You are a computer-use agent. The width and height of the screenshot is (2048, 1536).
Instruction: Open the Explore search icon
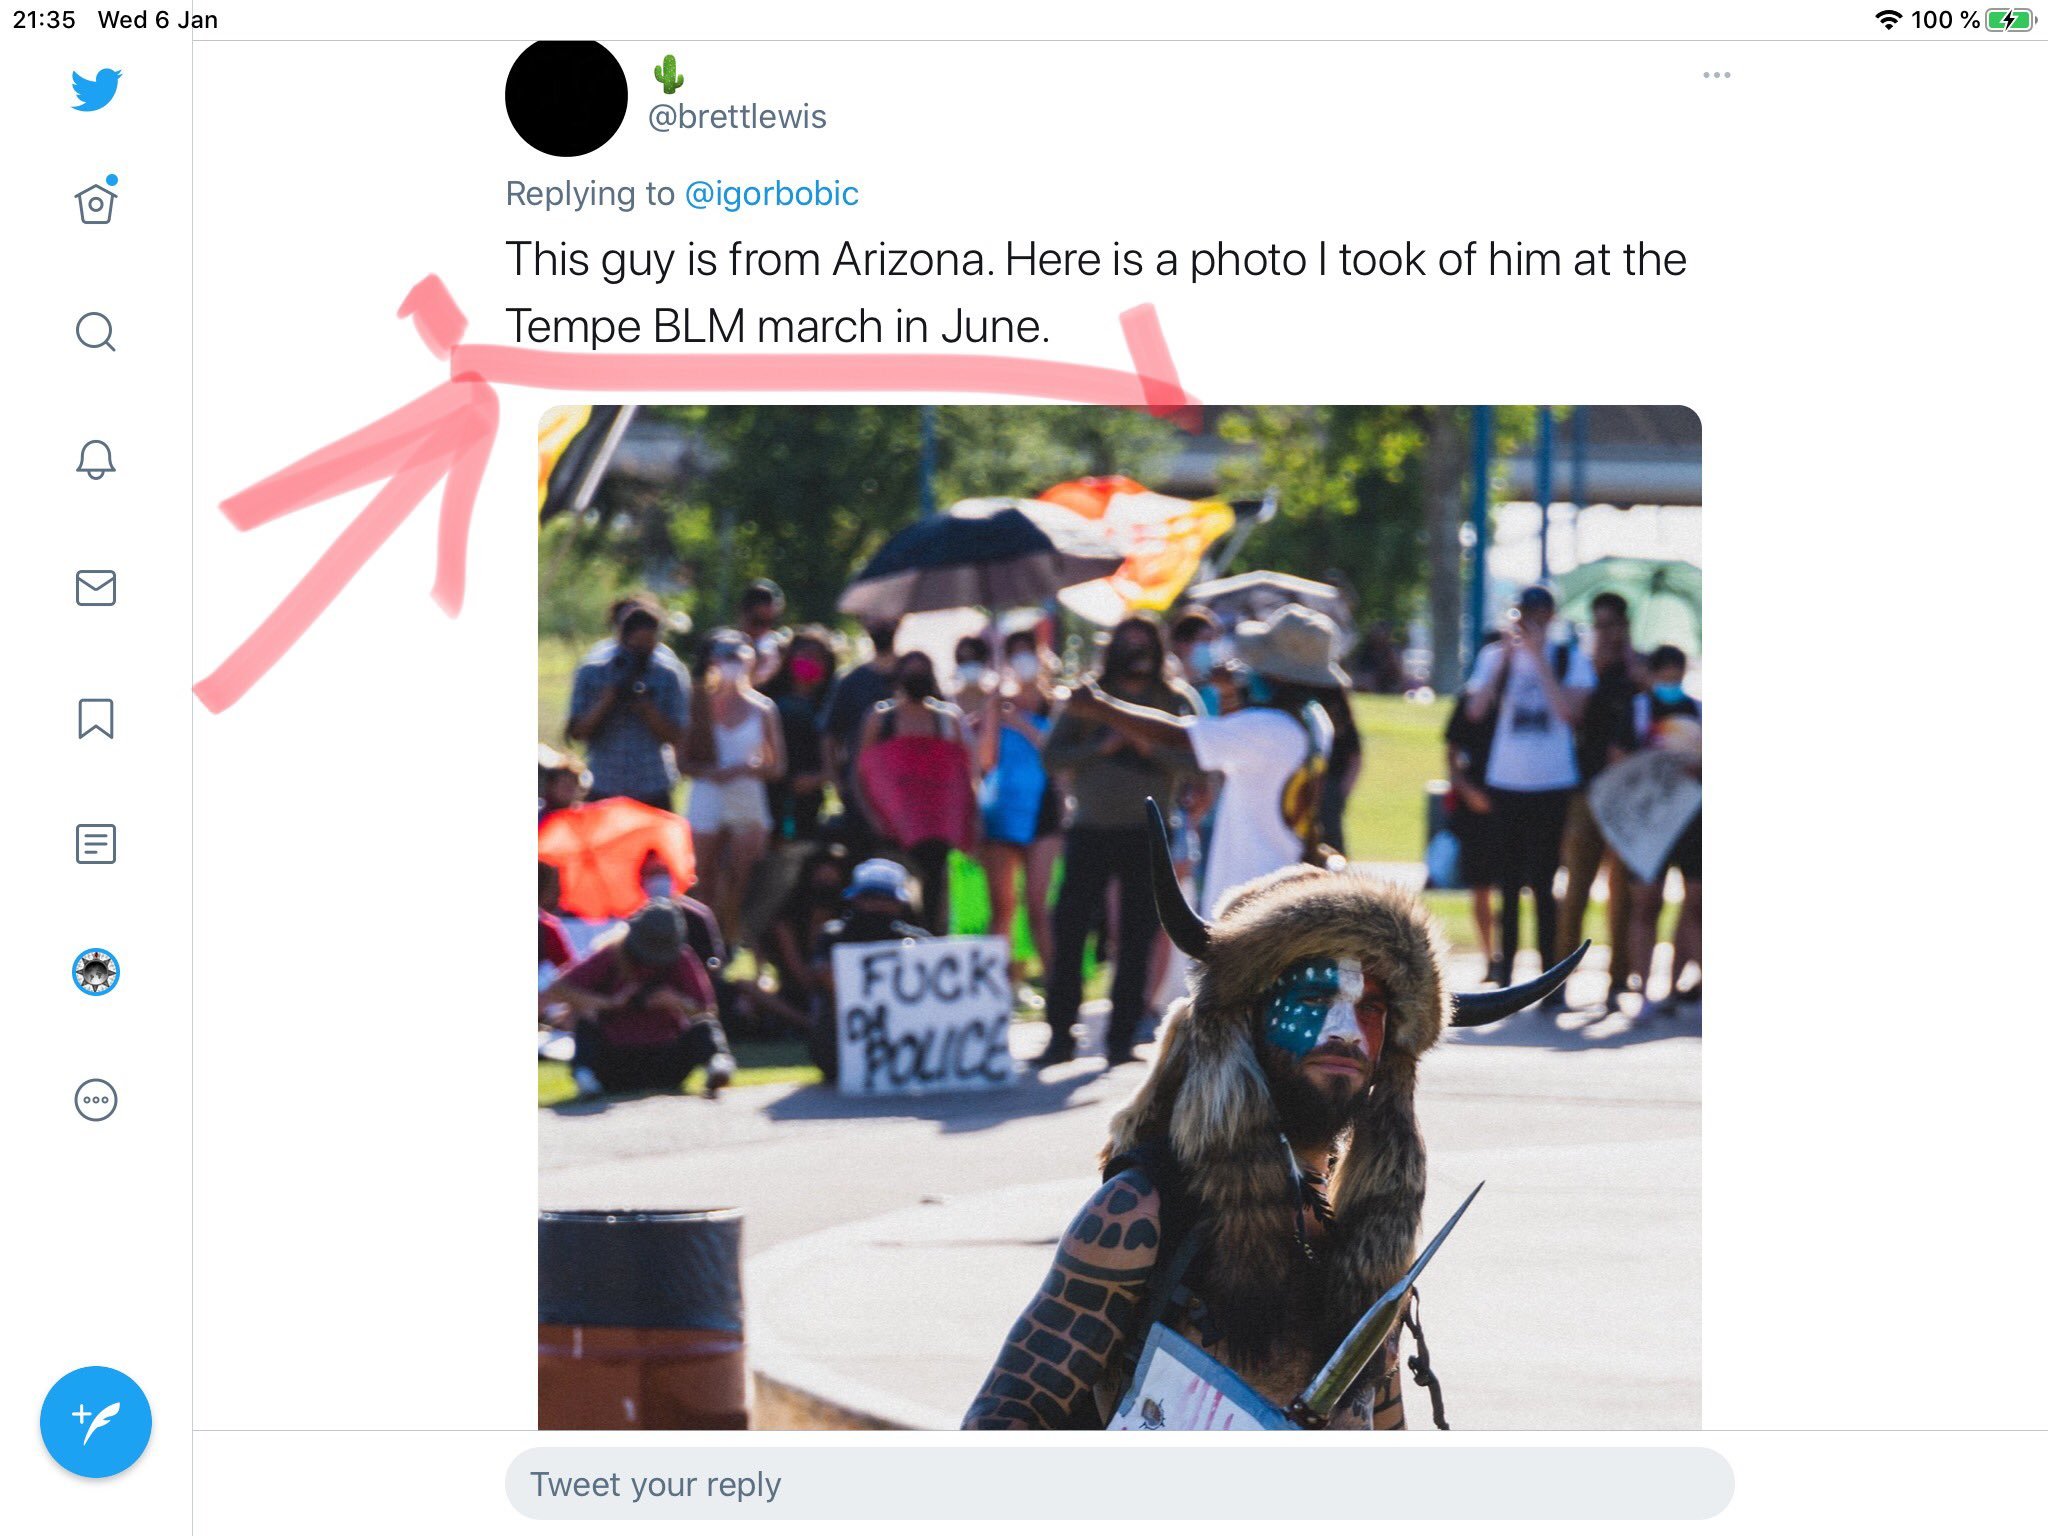(96, 332)
